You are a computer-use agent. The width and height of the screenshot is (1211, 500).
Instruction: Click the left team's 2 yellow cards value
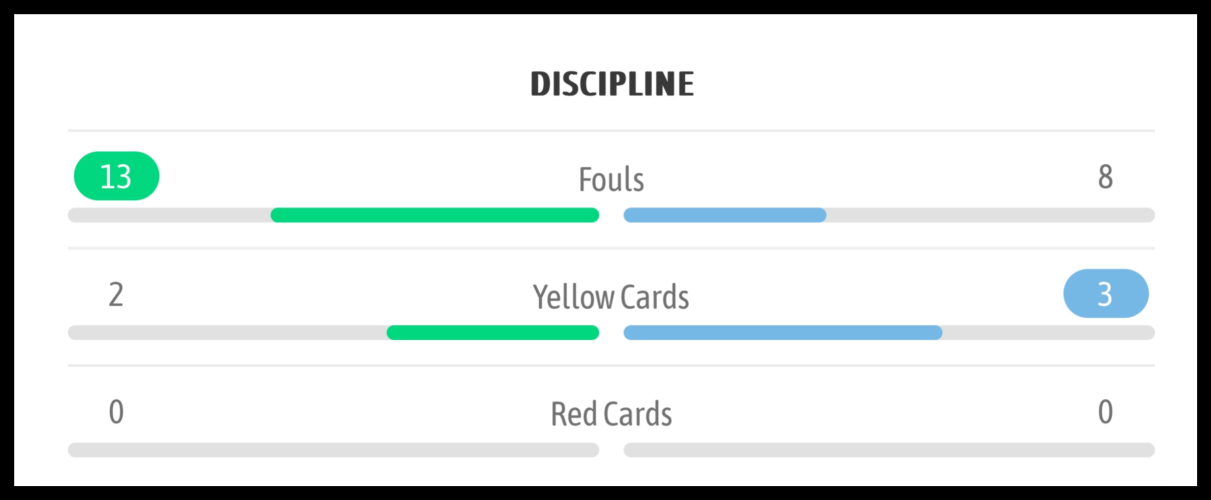116,295
